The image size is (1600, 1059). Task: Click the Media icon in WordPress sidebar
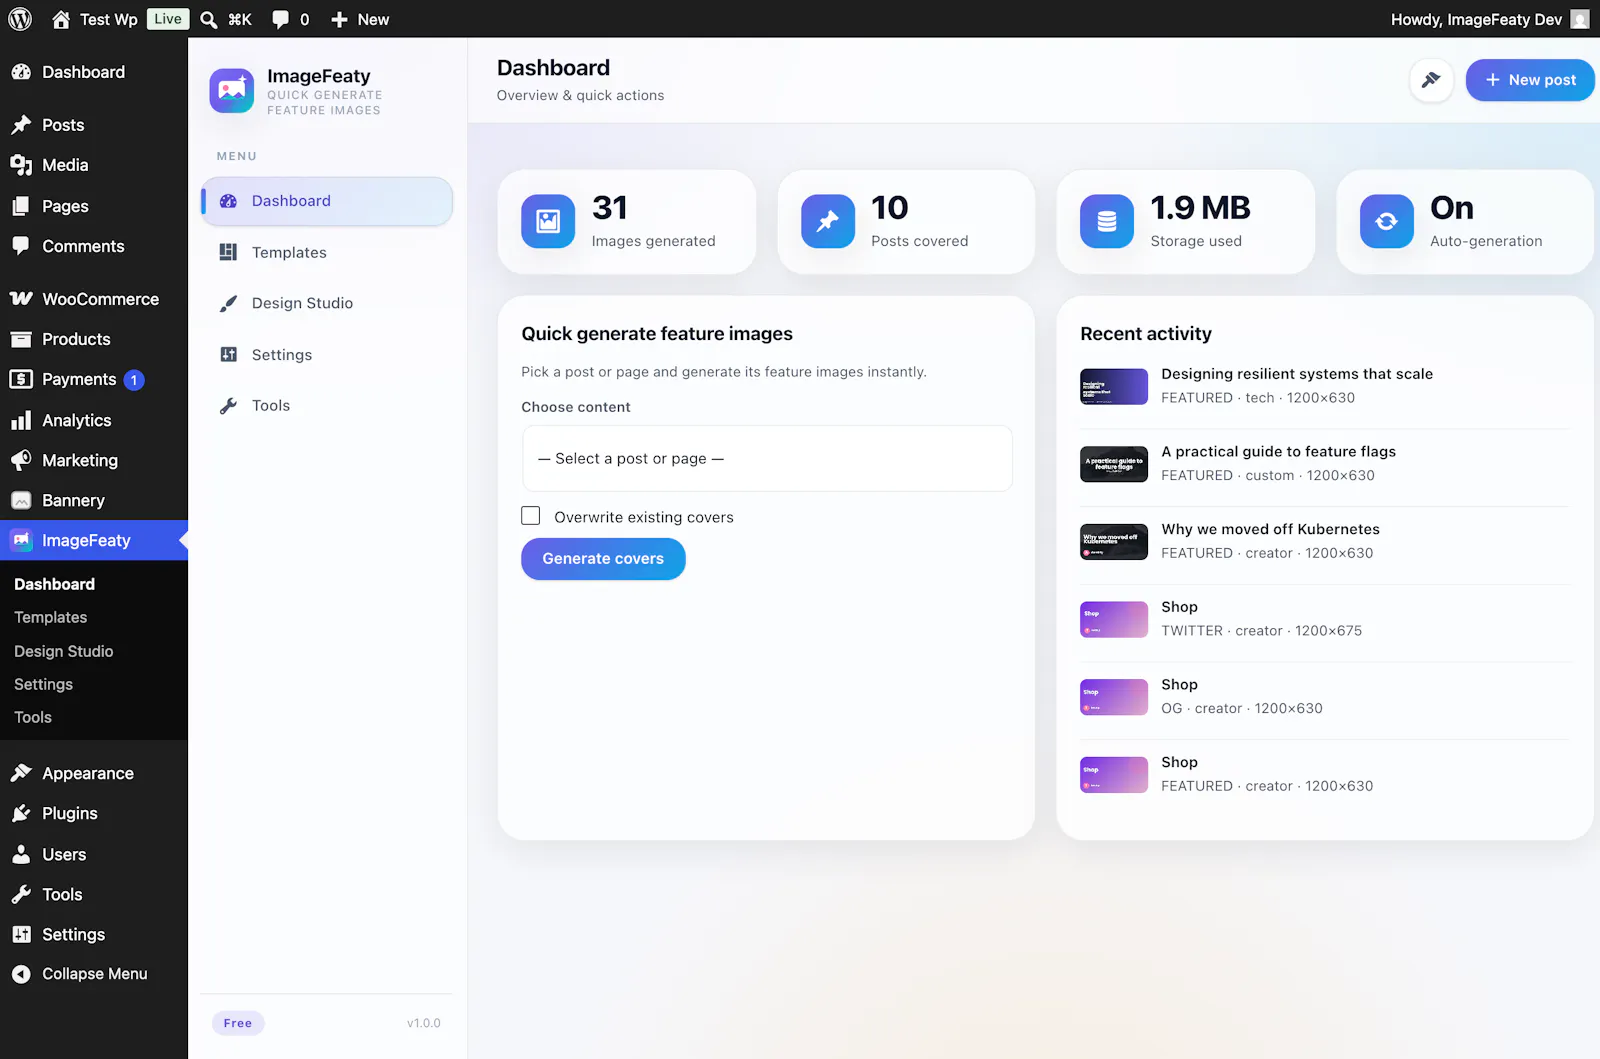tap(21, 165)
